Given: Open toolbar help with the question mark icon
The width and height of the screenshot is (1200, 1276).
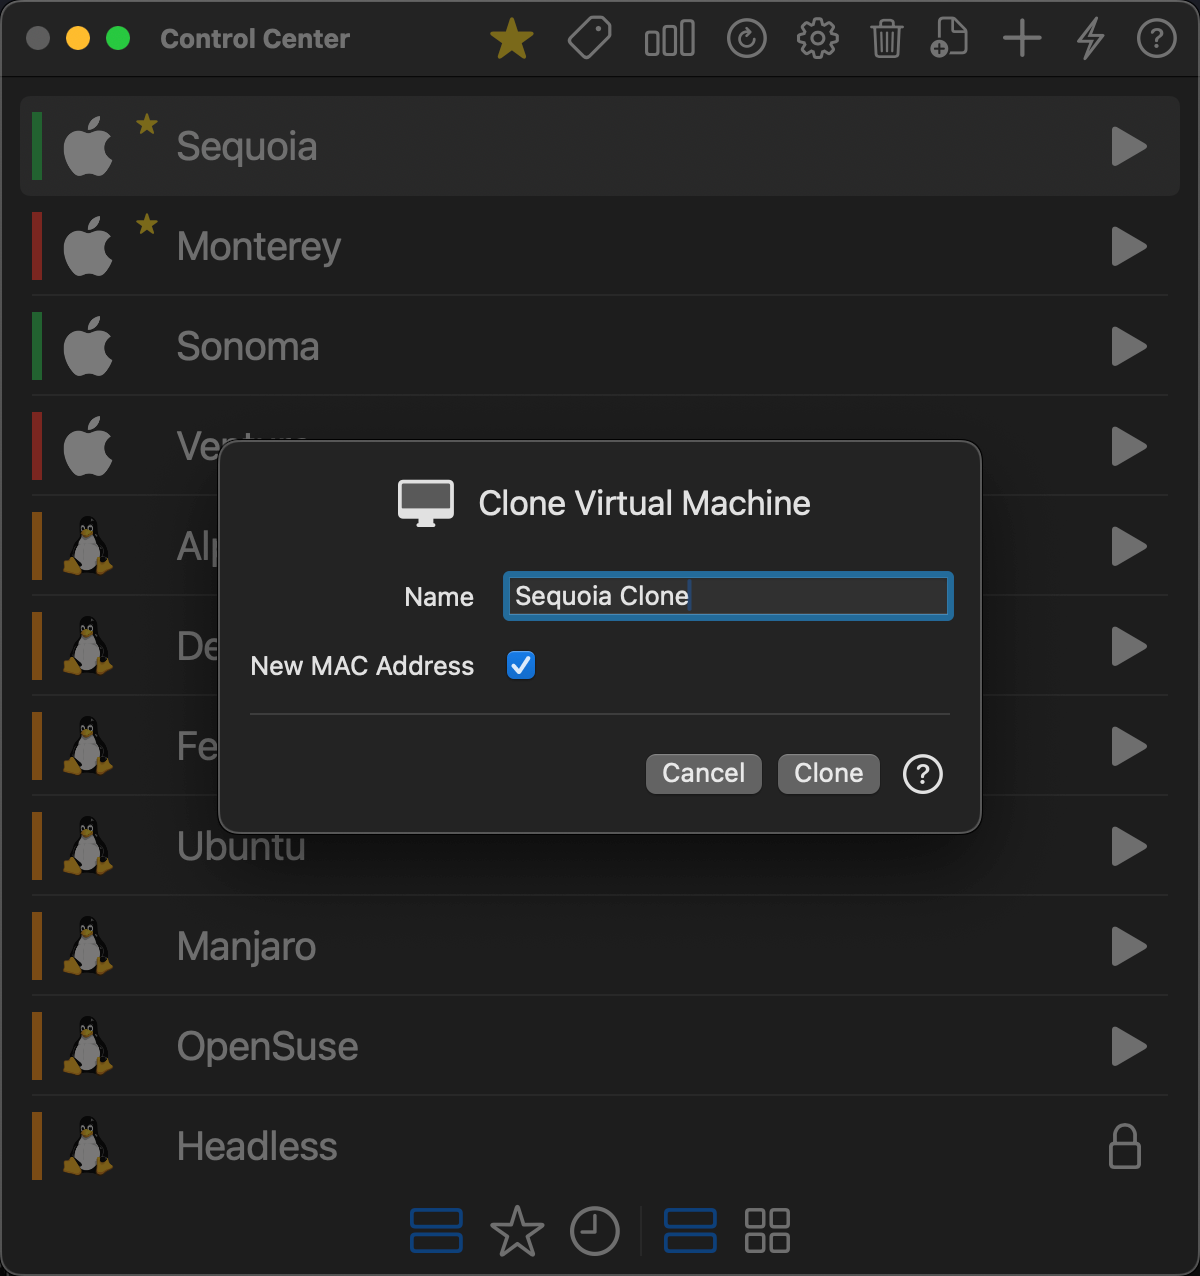Looking at the screenshot, I should [1155, 39].
